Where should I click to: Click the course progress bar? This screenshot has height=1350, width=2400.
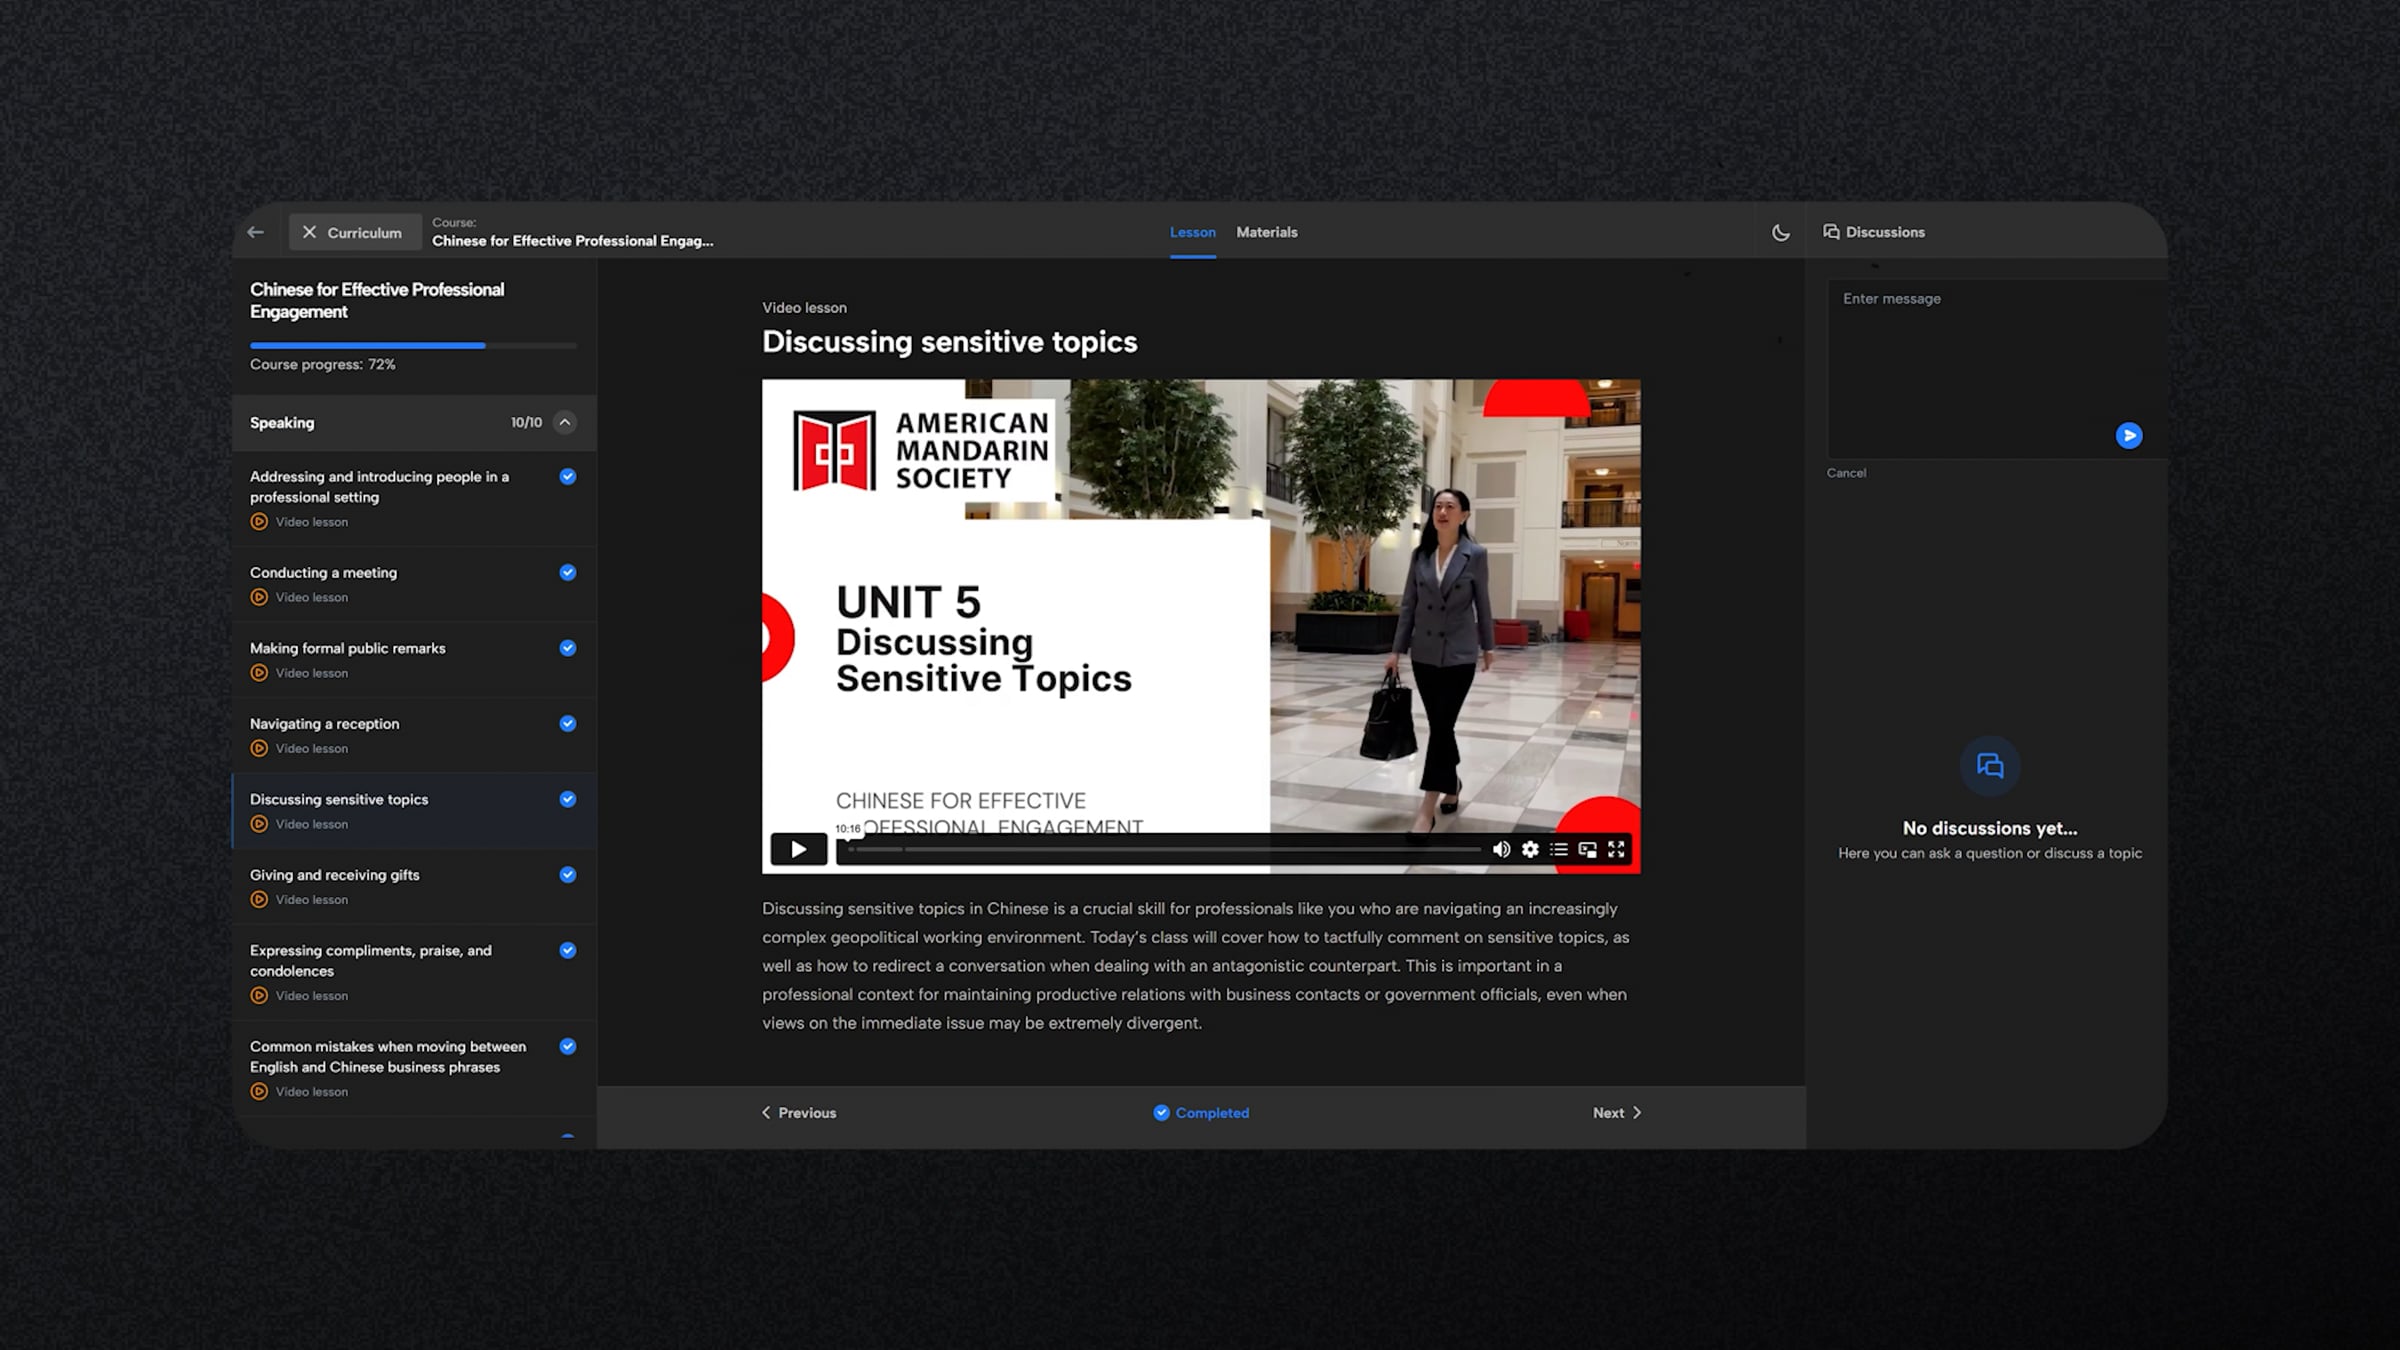pyautogui.click(x=414, y=345)
